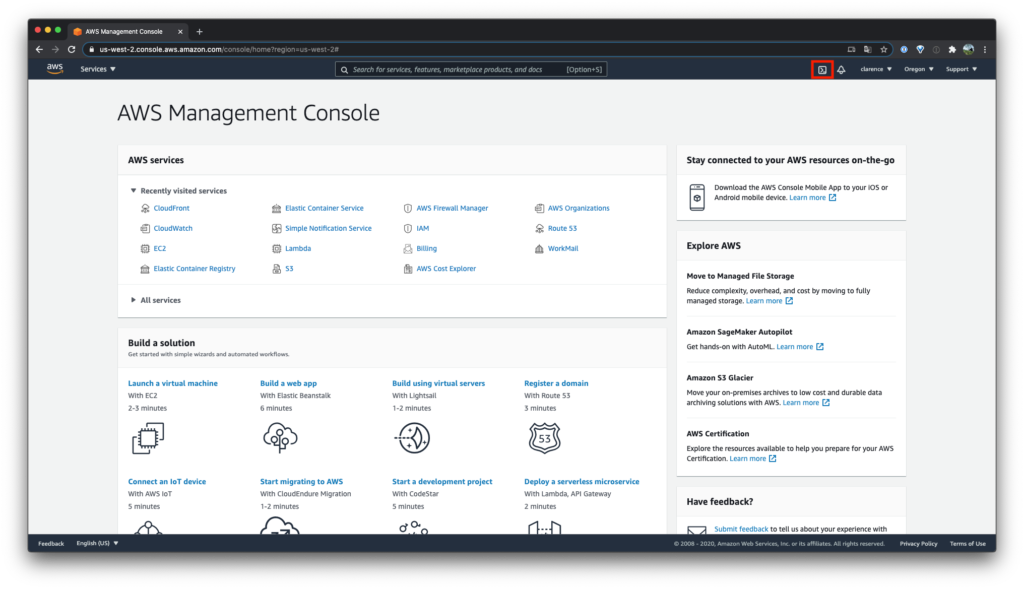Click the Route 53 shield icon
Viewport: 1024px width, 589px height.
pyautogui.click(x=544, y=438)
